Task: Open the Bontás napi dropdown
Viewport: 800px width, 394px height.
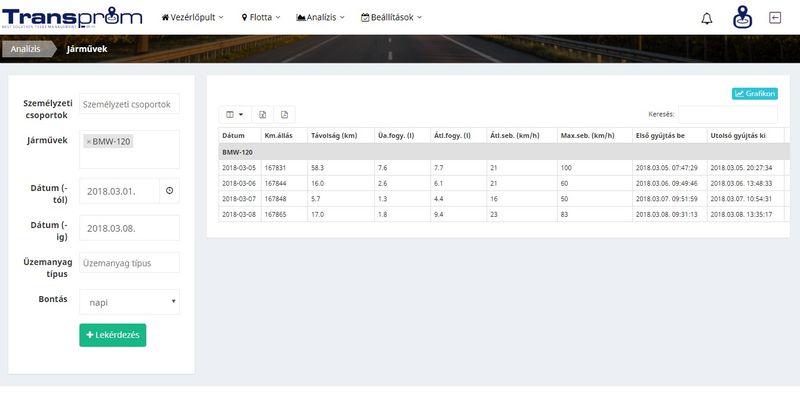Action: point(130,302)
